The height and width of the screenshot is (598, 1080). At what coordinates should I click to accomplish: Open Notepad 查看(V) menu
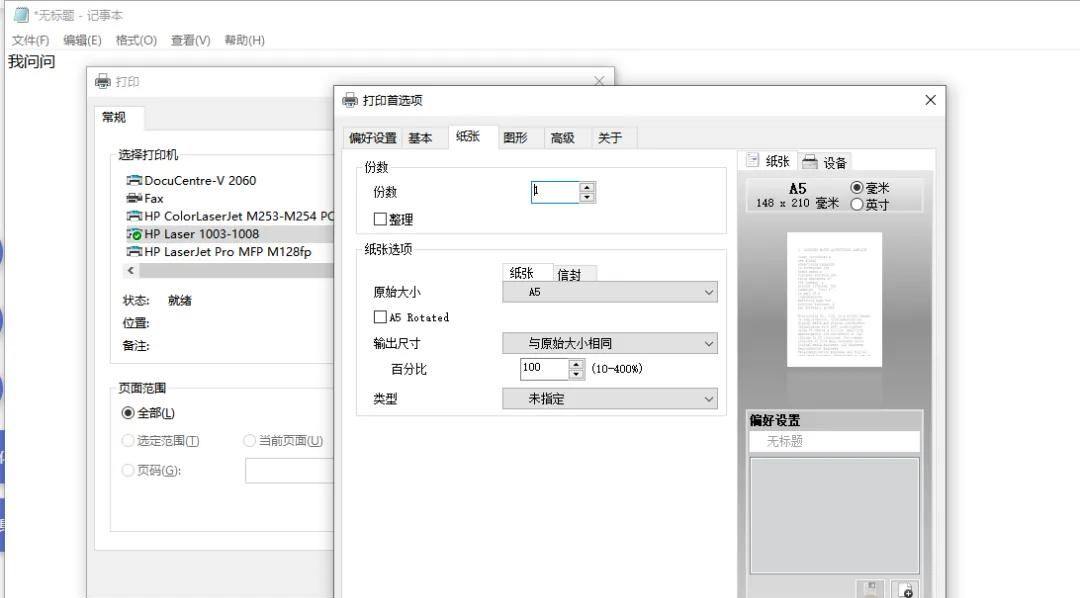(x=191, y=40)
